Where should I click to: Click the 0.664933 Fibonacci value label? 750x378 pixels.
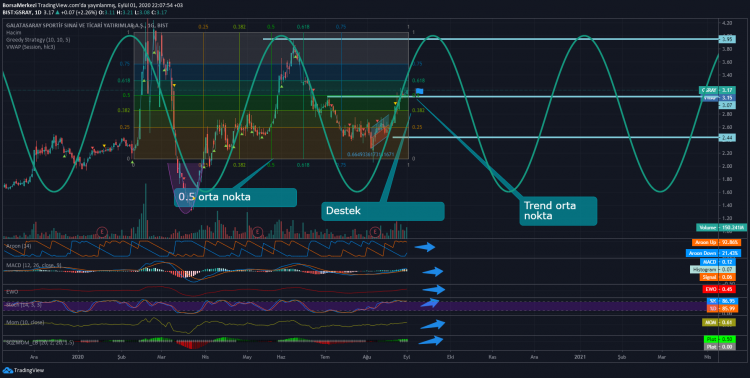pyautogui.click(x=371, y=155)
